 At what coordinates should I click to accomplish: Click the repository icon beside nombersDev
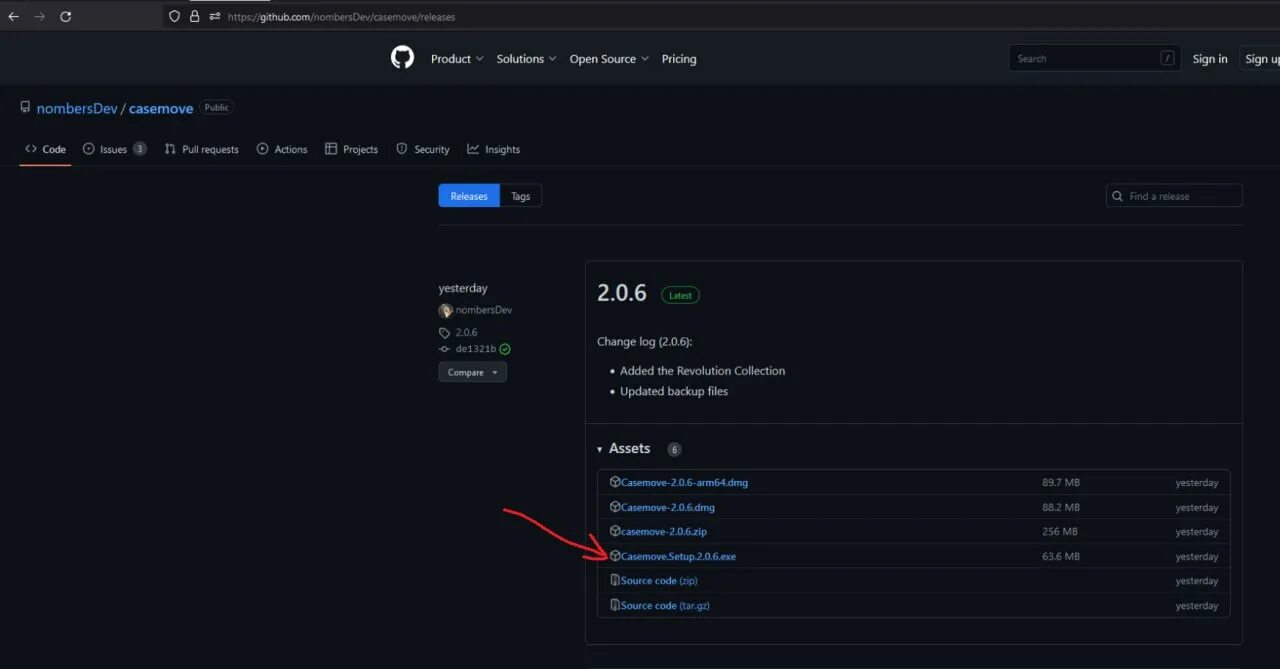click(x=25, y=107)
